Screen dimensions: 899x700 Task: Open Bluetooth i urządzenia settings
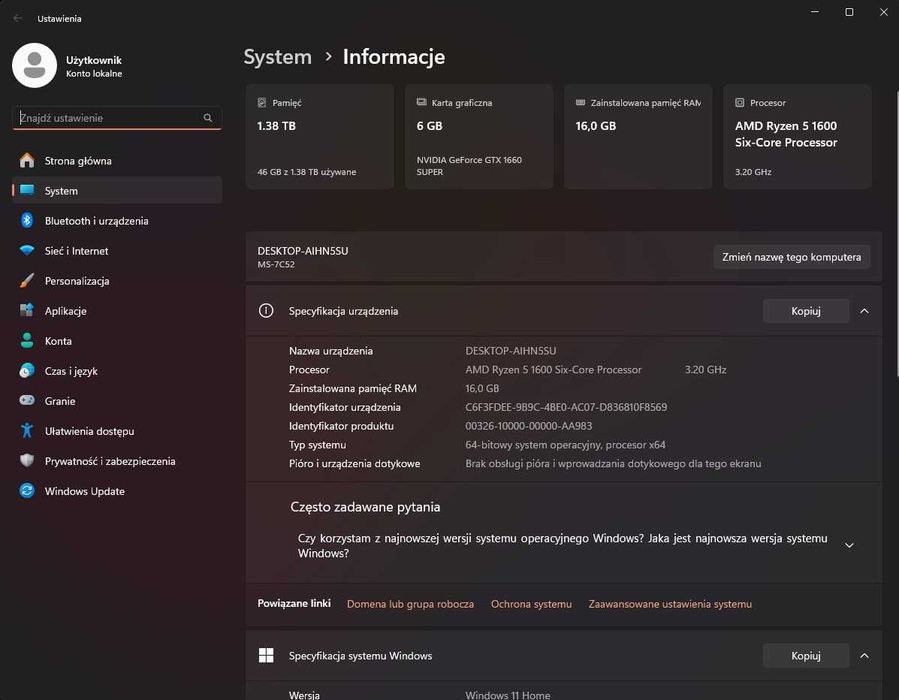[x=117, y=221]
